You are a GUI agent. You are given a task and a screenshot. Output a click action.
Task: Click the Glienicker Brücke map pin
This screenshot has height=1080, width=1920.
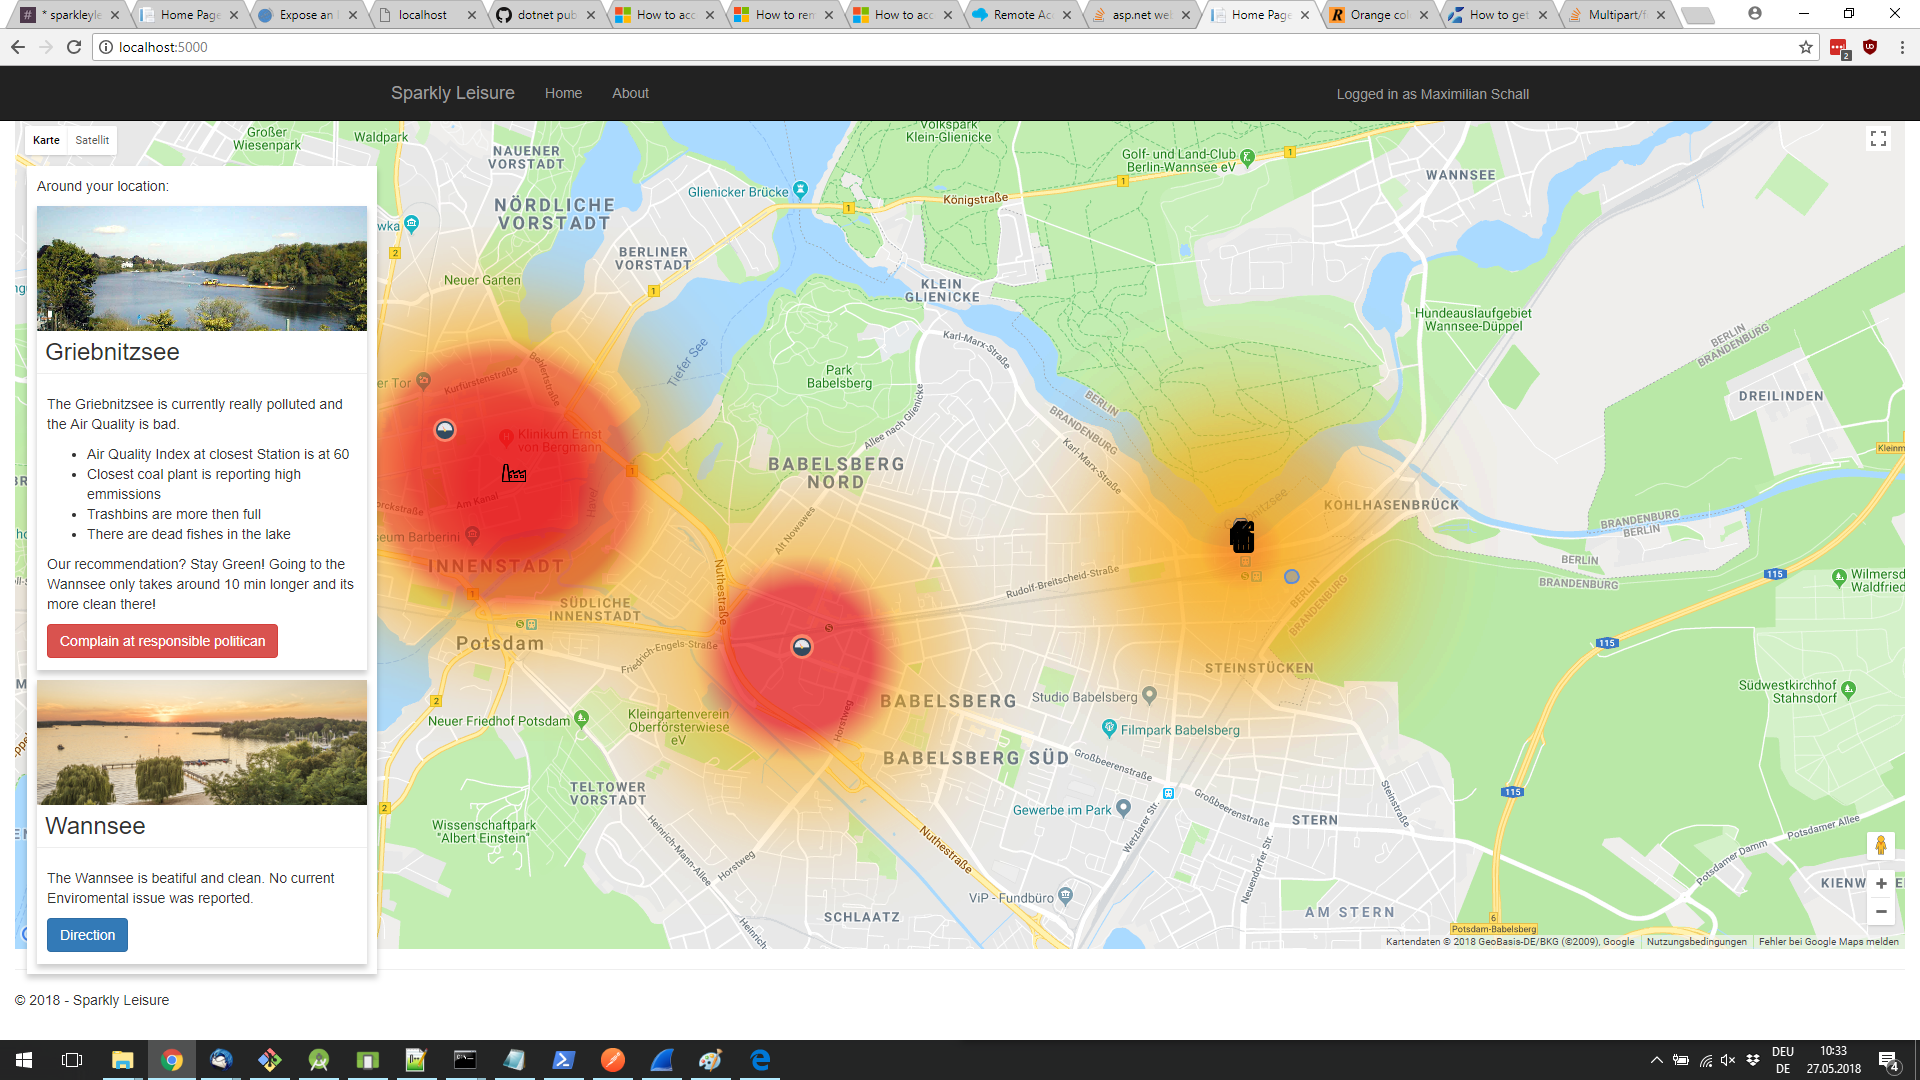[x=800, y=190]
